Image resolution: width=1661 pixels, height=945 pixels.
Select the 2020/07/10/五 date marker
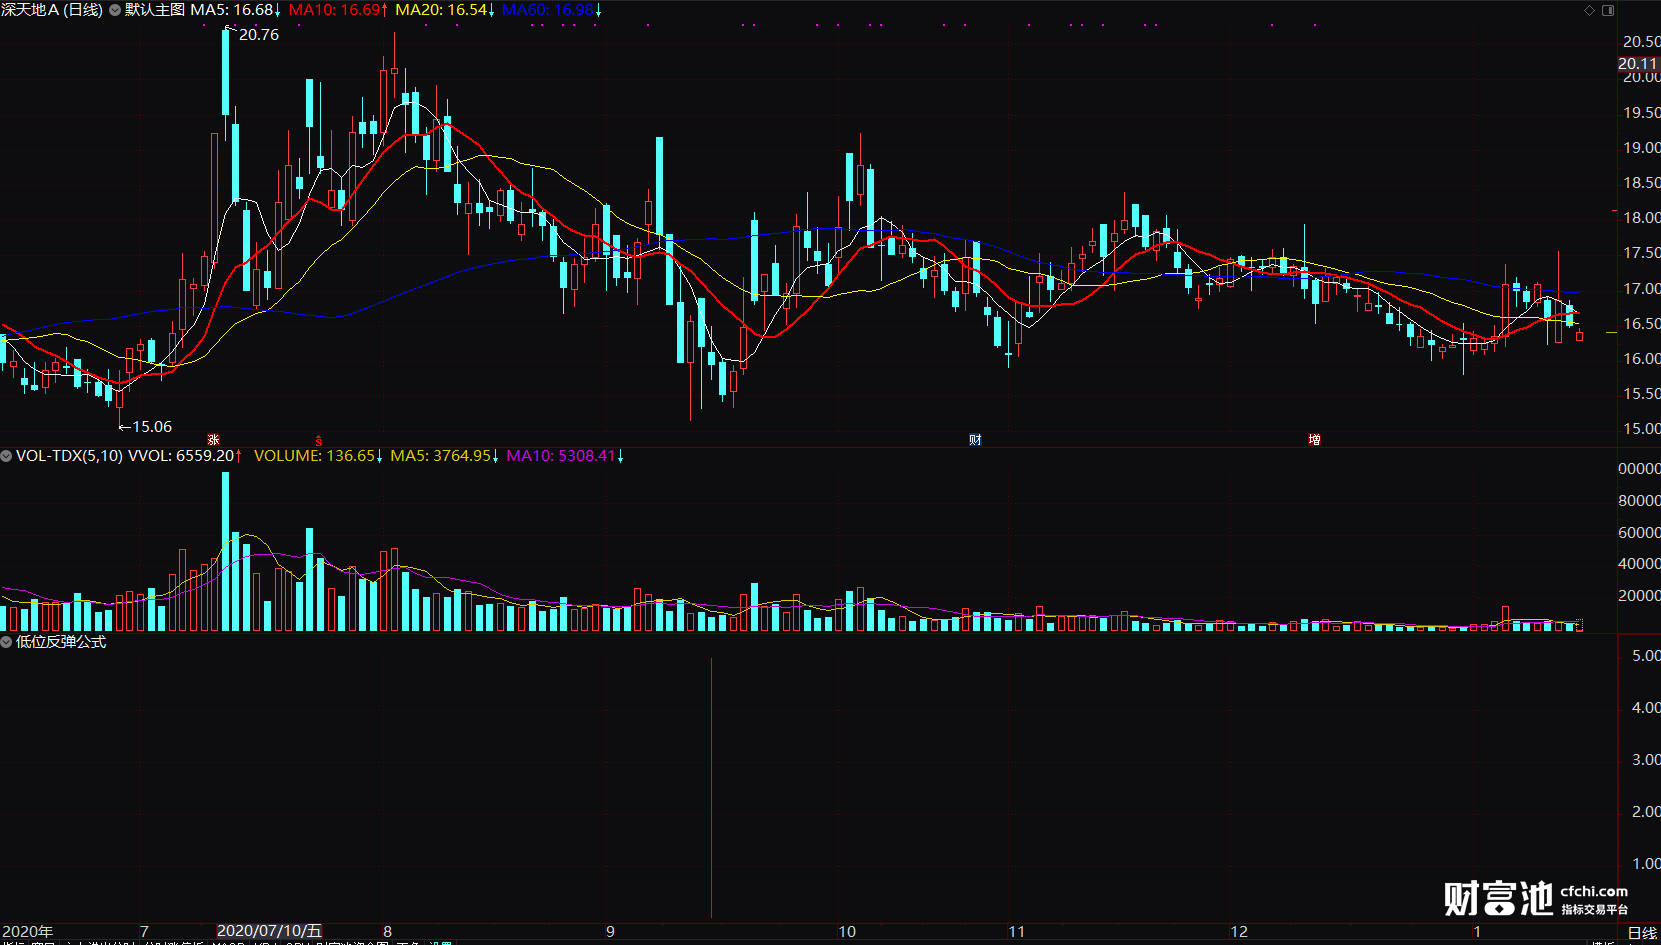pyautogui.click(x=270, y=931)
